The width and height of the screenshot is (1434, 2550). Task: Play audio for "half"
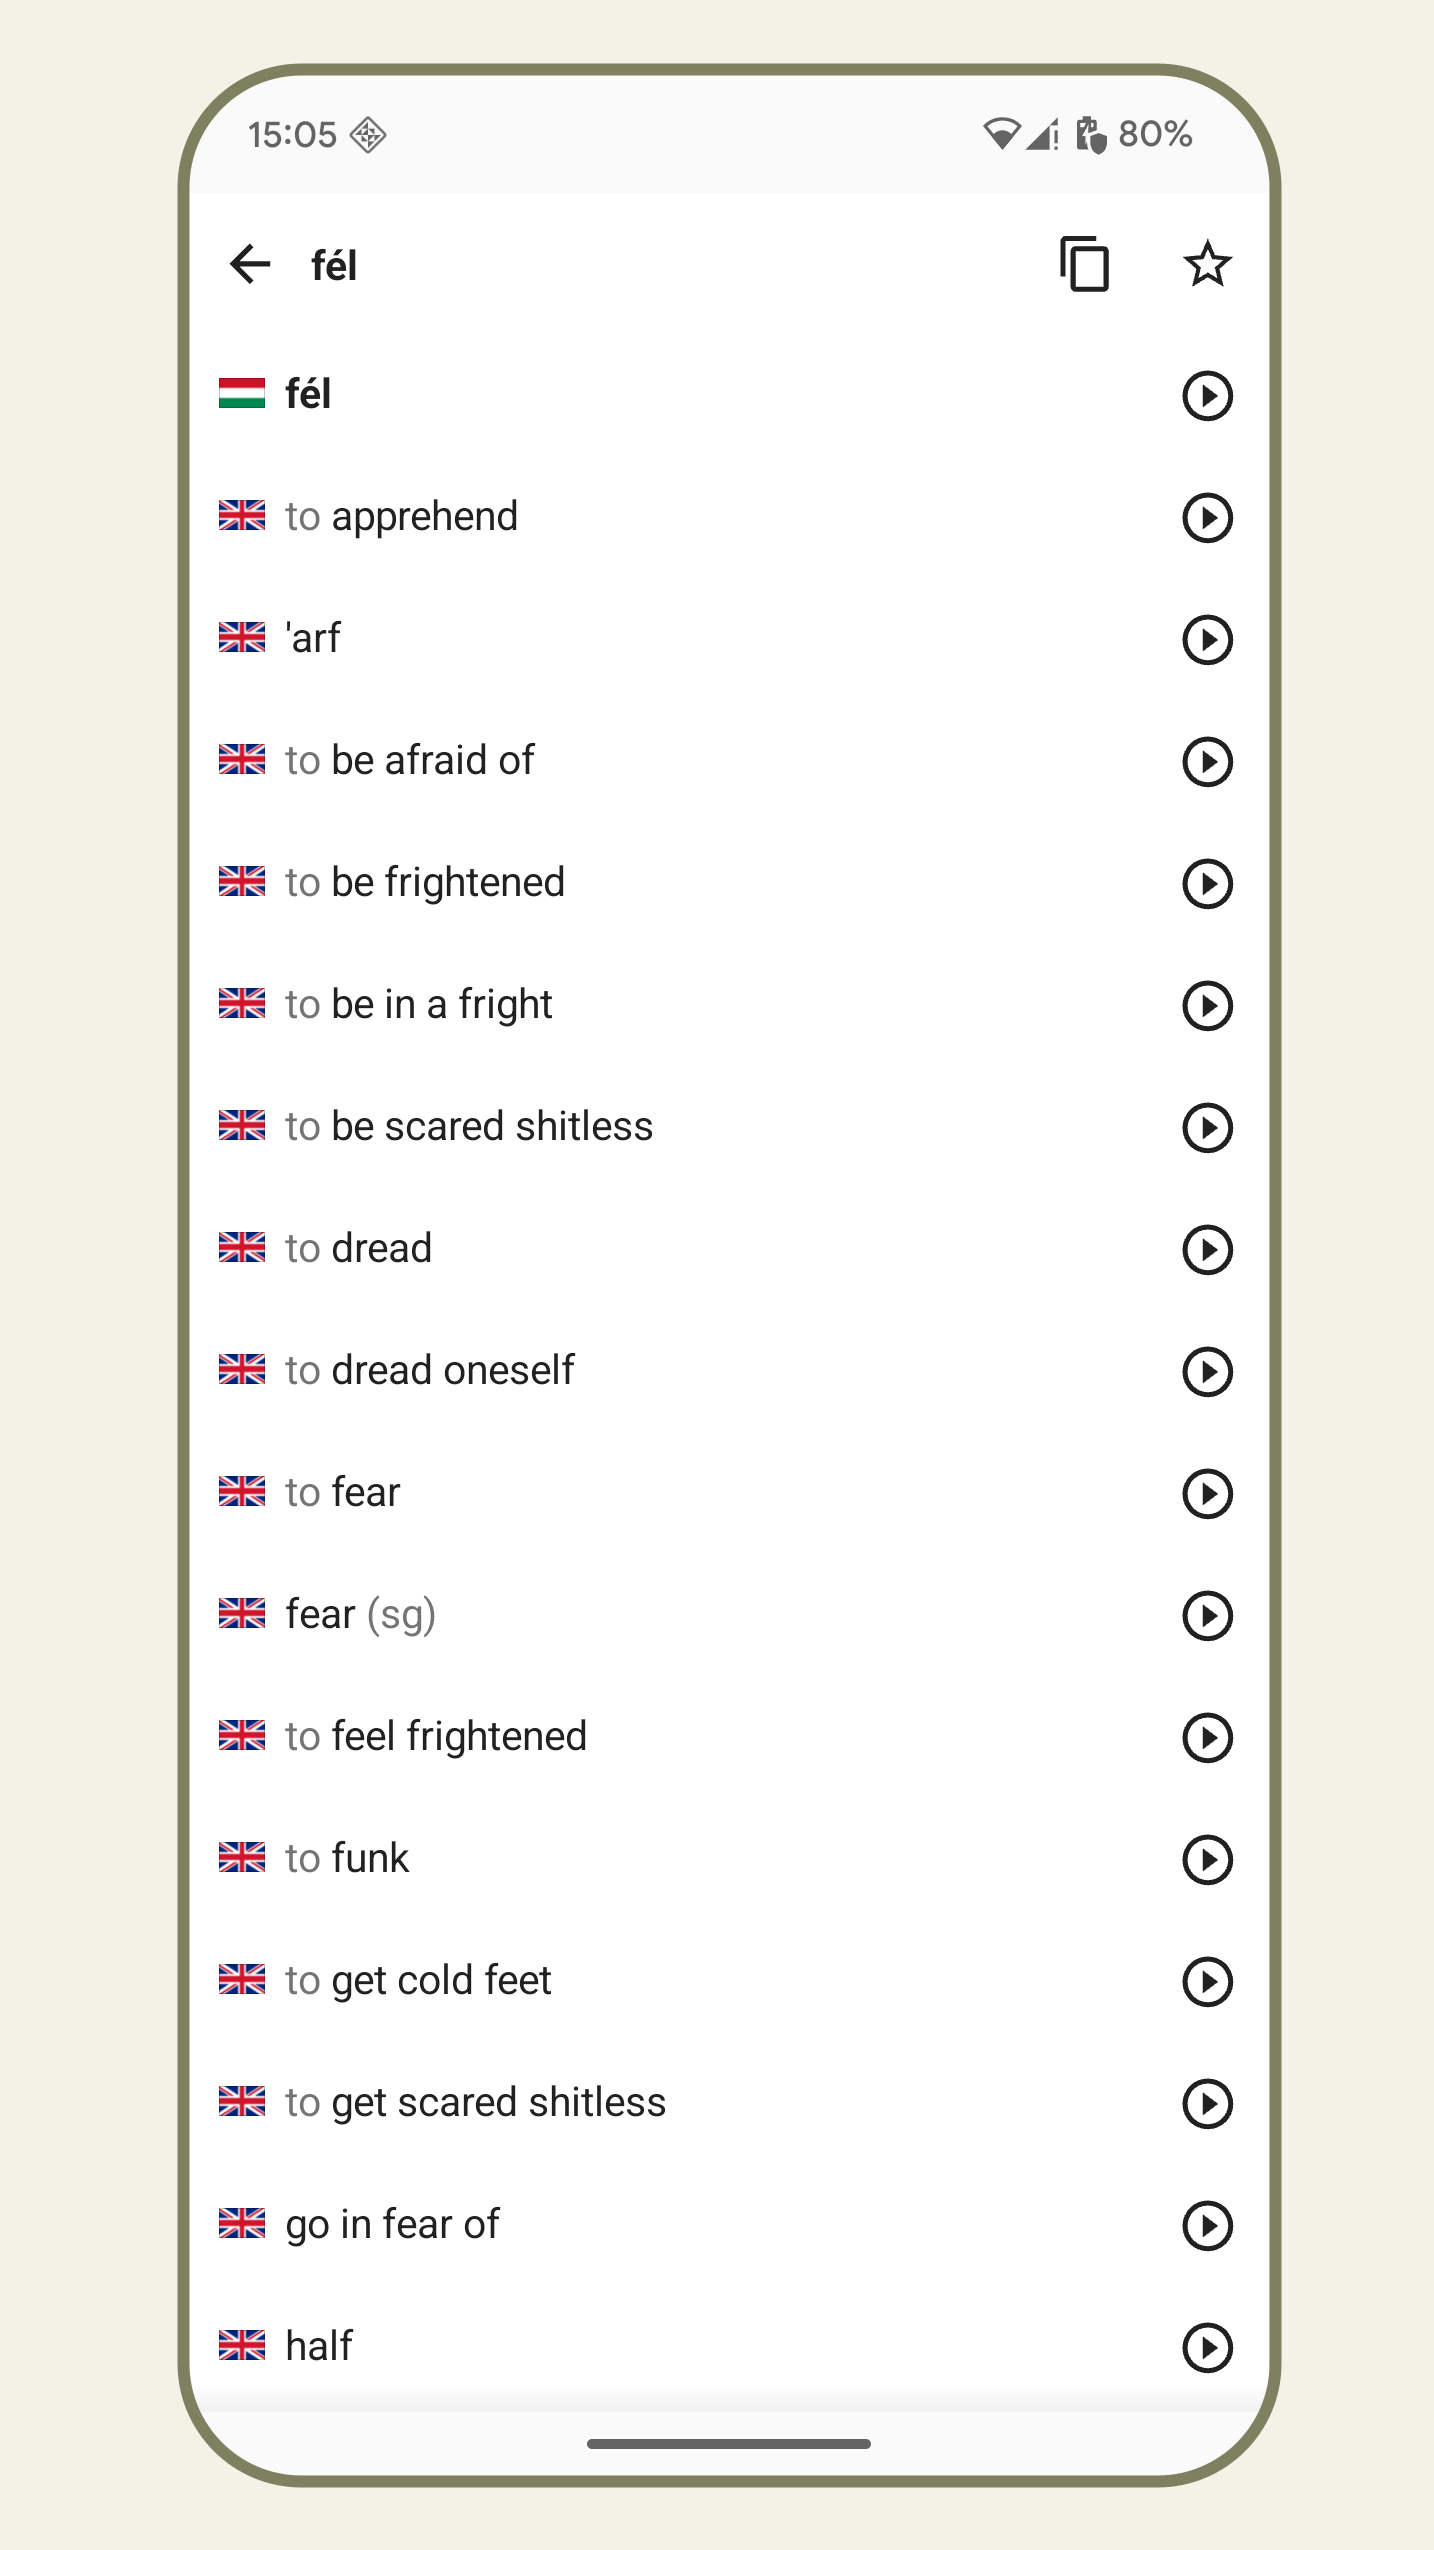click(x=1207, y=2347)
